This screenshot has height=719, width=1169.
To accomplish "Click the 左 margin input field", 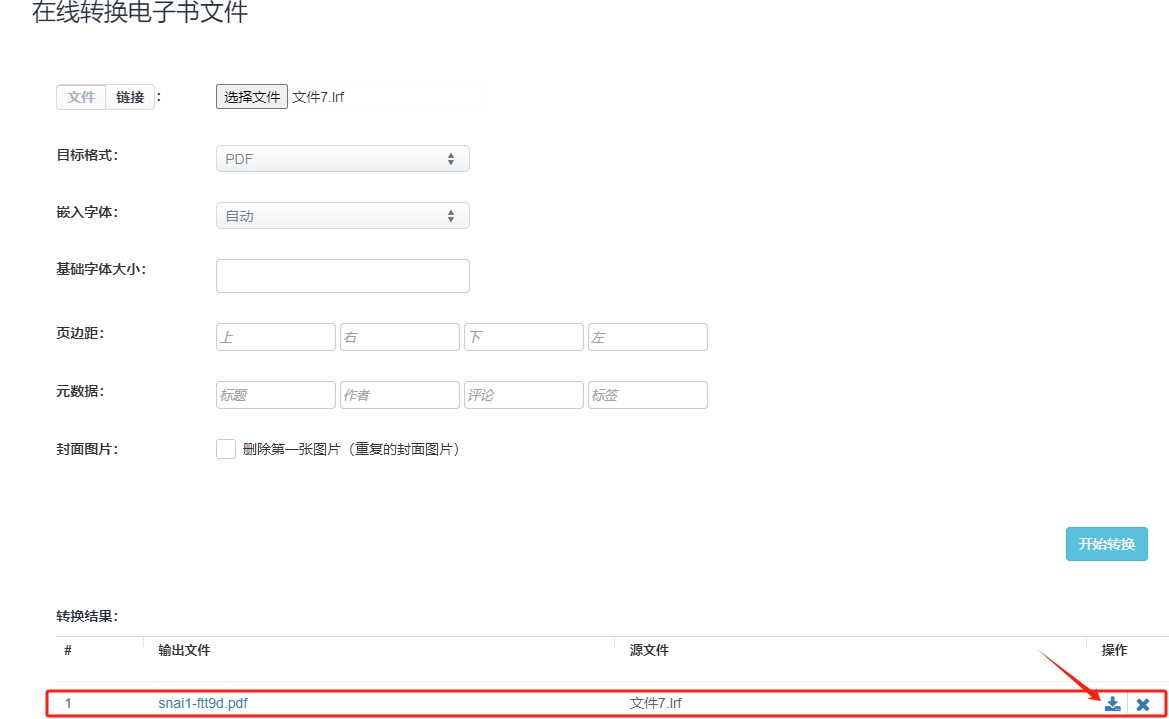I will [648, 337].
